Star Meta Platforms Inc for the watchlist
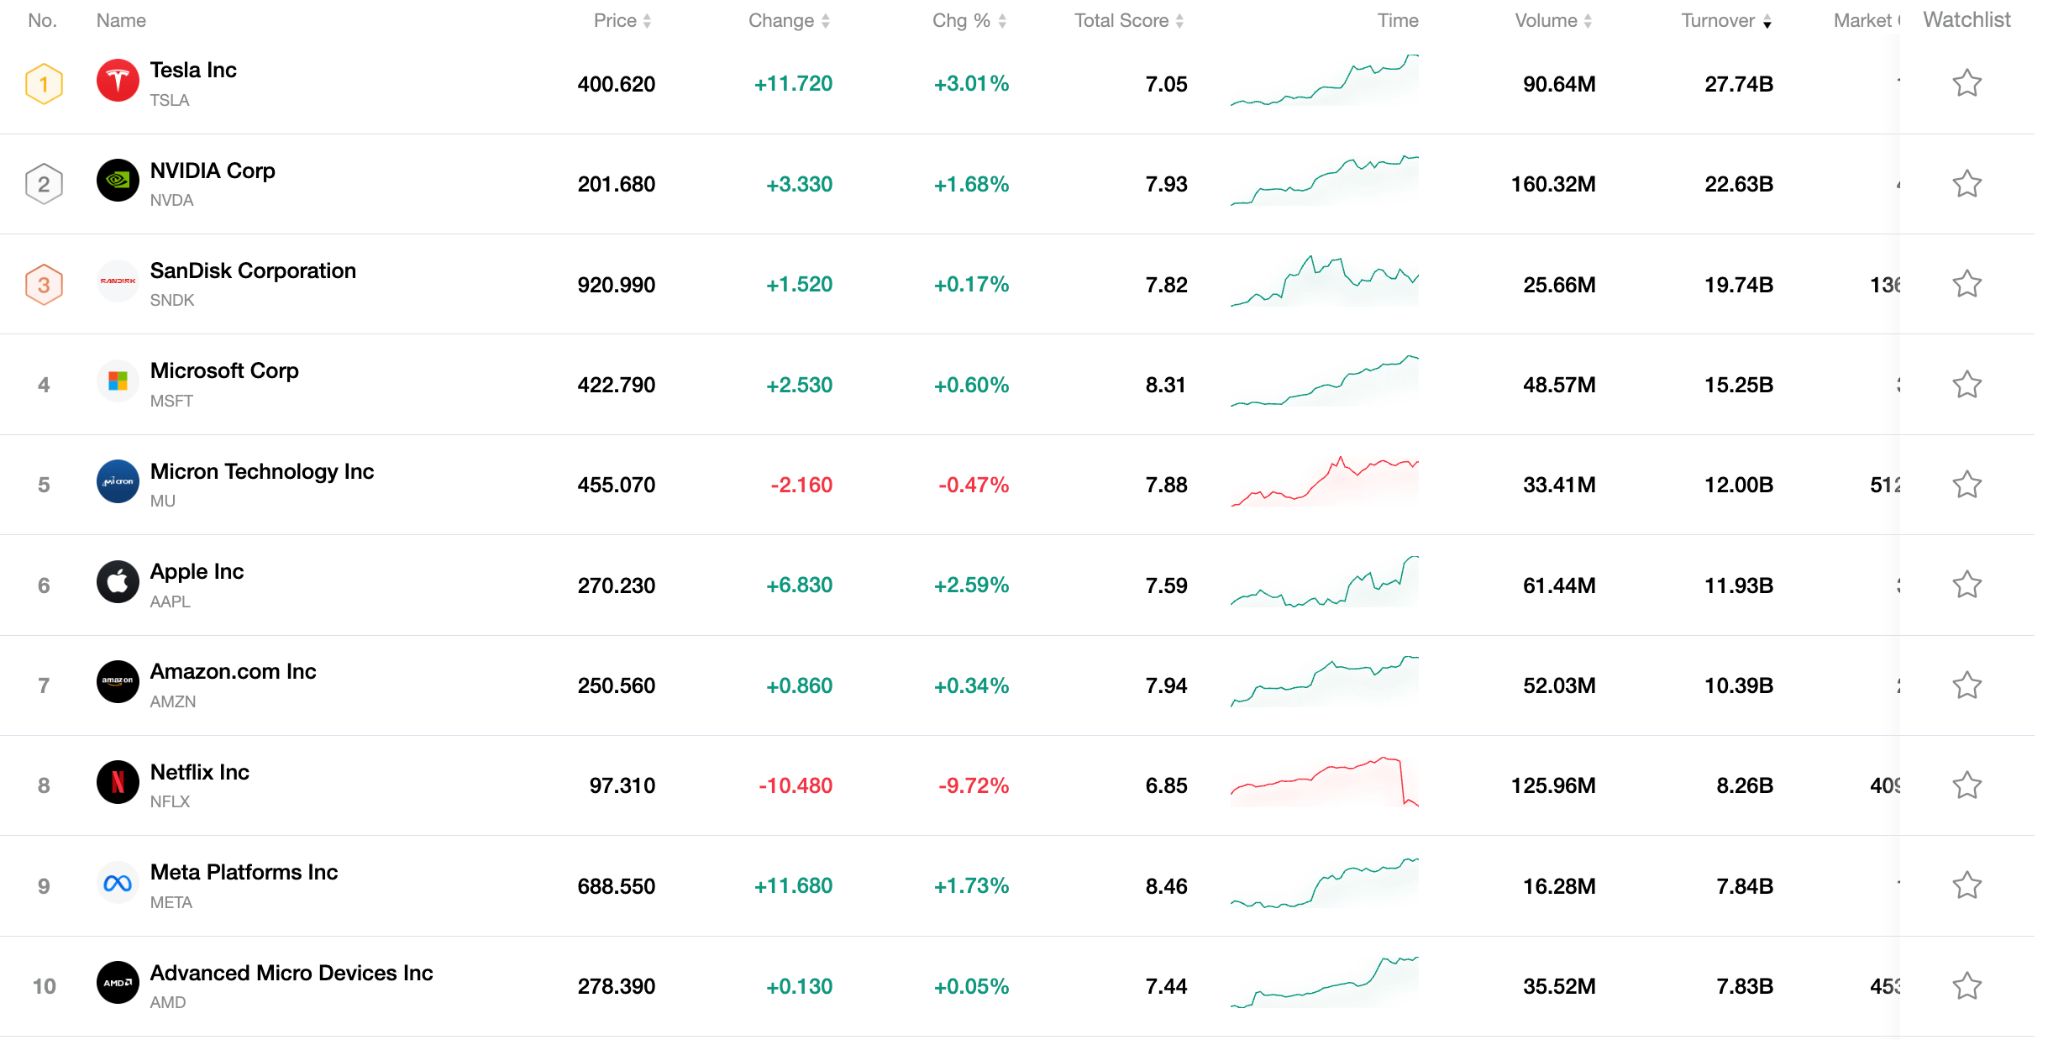2048x1040 pixels. click(x=1966, y=884)
